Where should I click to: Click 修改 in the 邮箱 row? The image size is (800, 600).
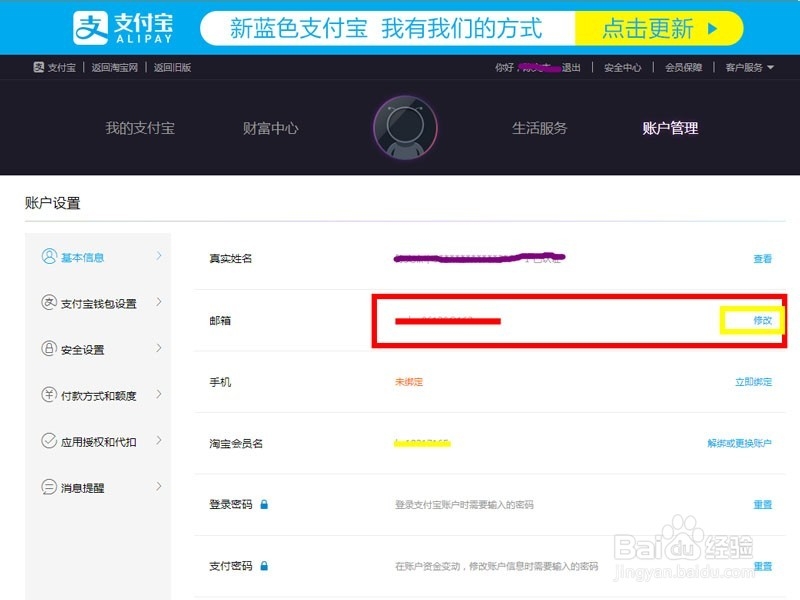click(x=762, y=320)
